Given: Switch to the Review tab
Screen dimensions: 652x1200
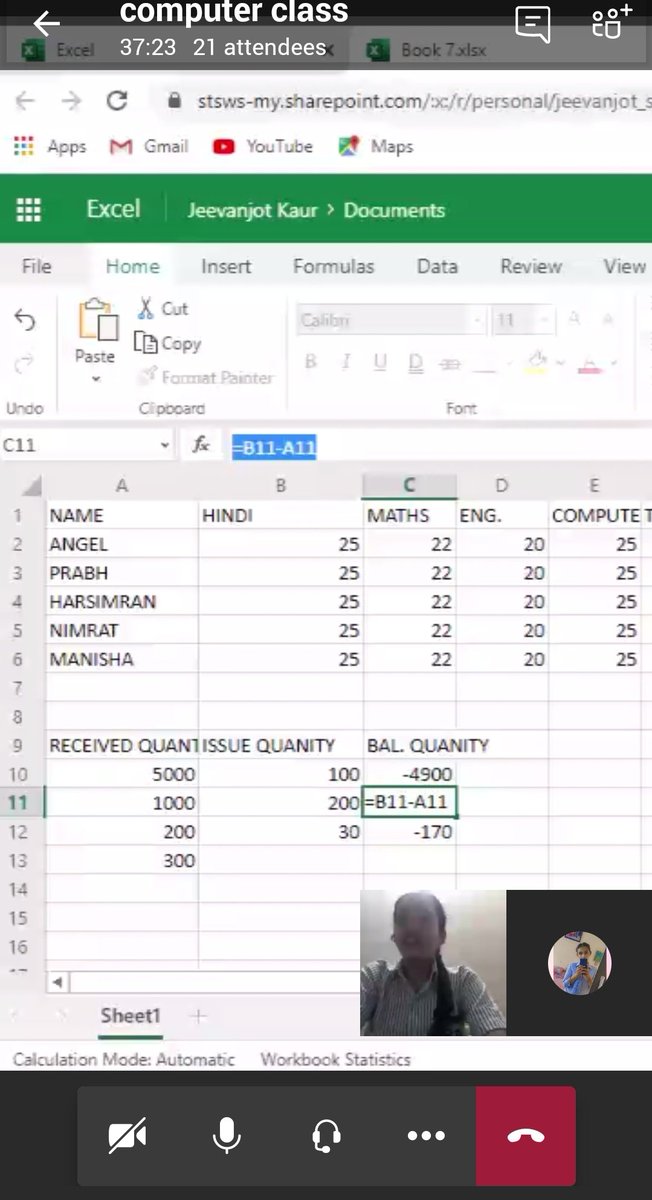Looking at the screenshot, I should [x=531, y=266].
